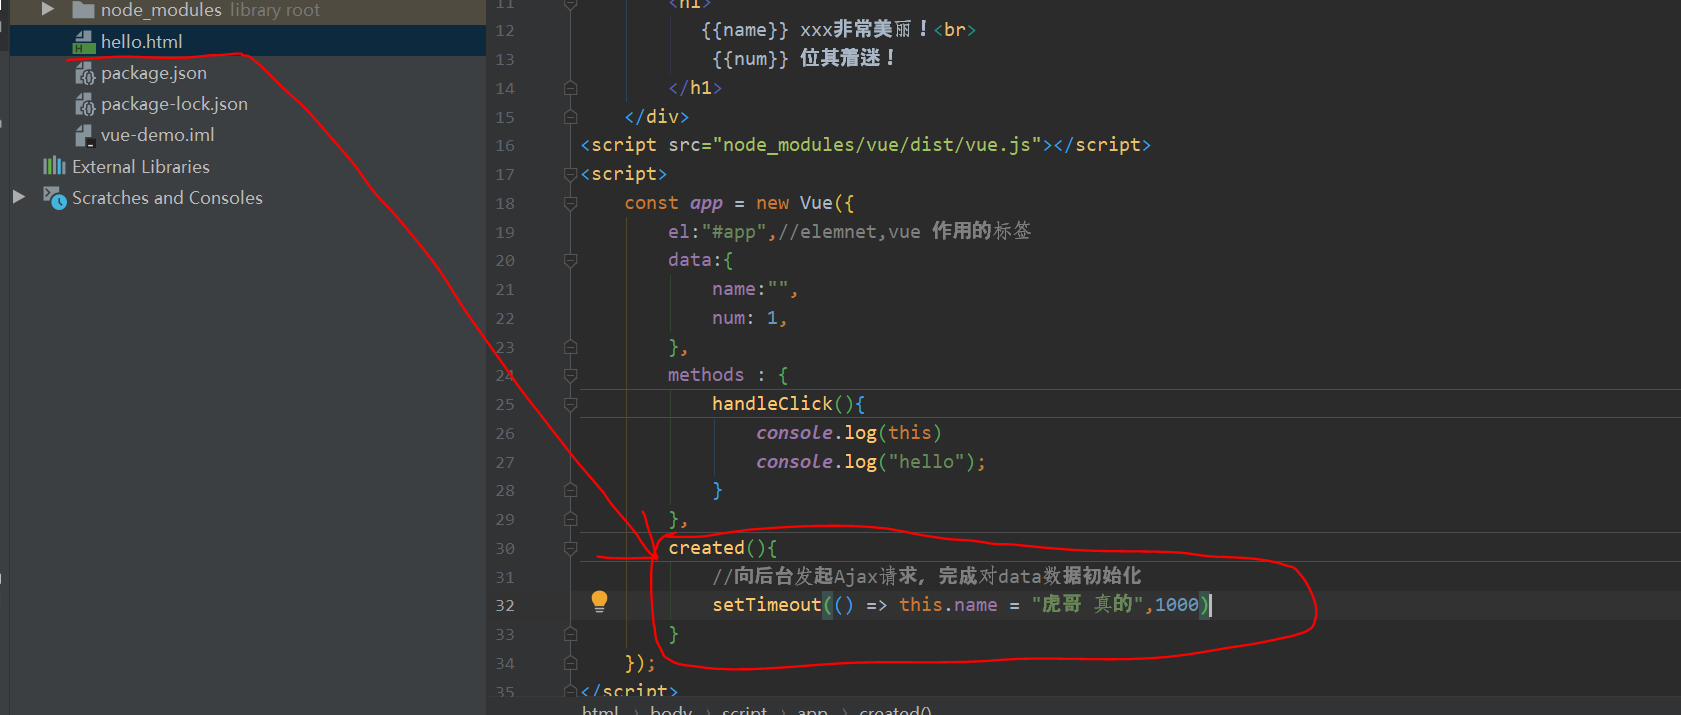This screenshot has width=1681, height=715.
Task: Click the 'methods' keyword on line 24
Action: (706, 375)
